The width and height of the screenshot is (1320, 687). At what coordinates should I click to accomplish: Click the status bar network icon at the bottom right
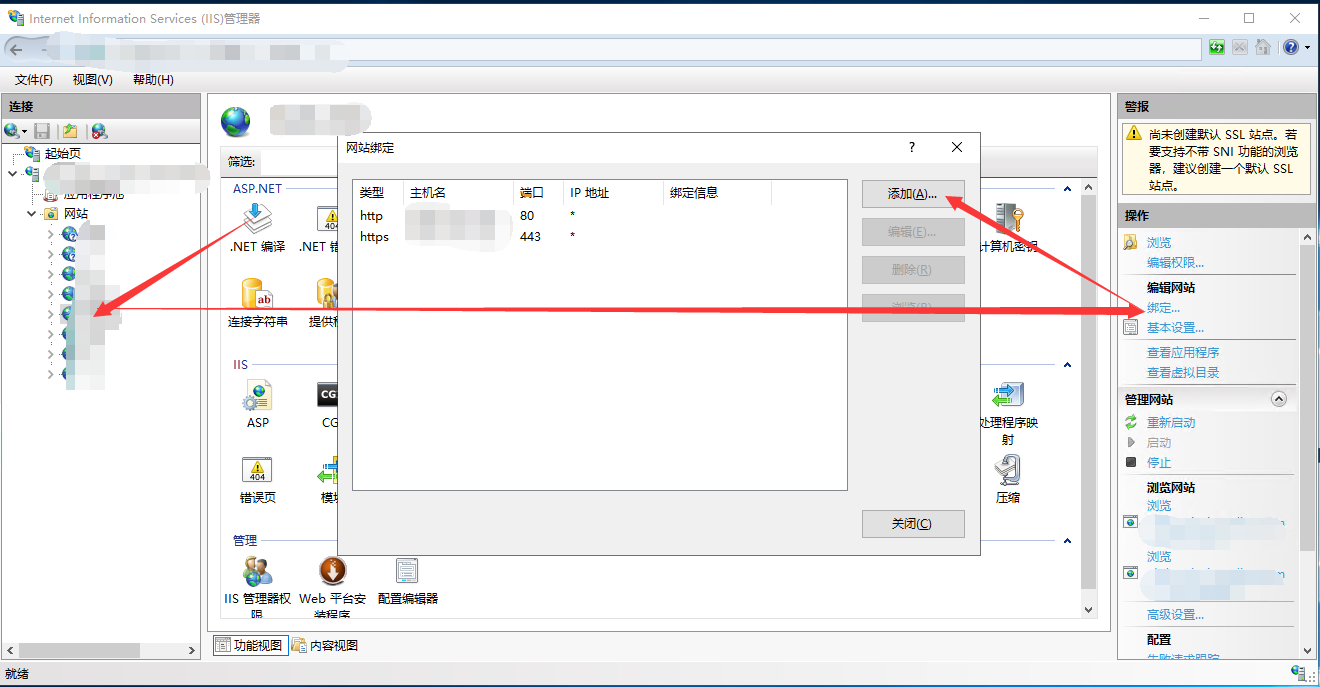(x=1298, y=674)
